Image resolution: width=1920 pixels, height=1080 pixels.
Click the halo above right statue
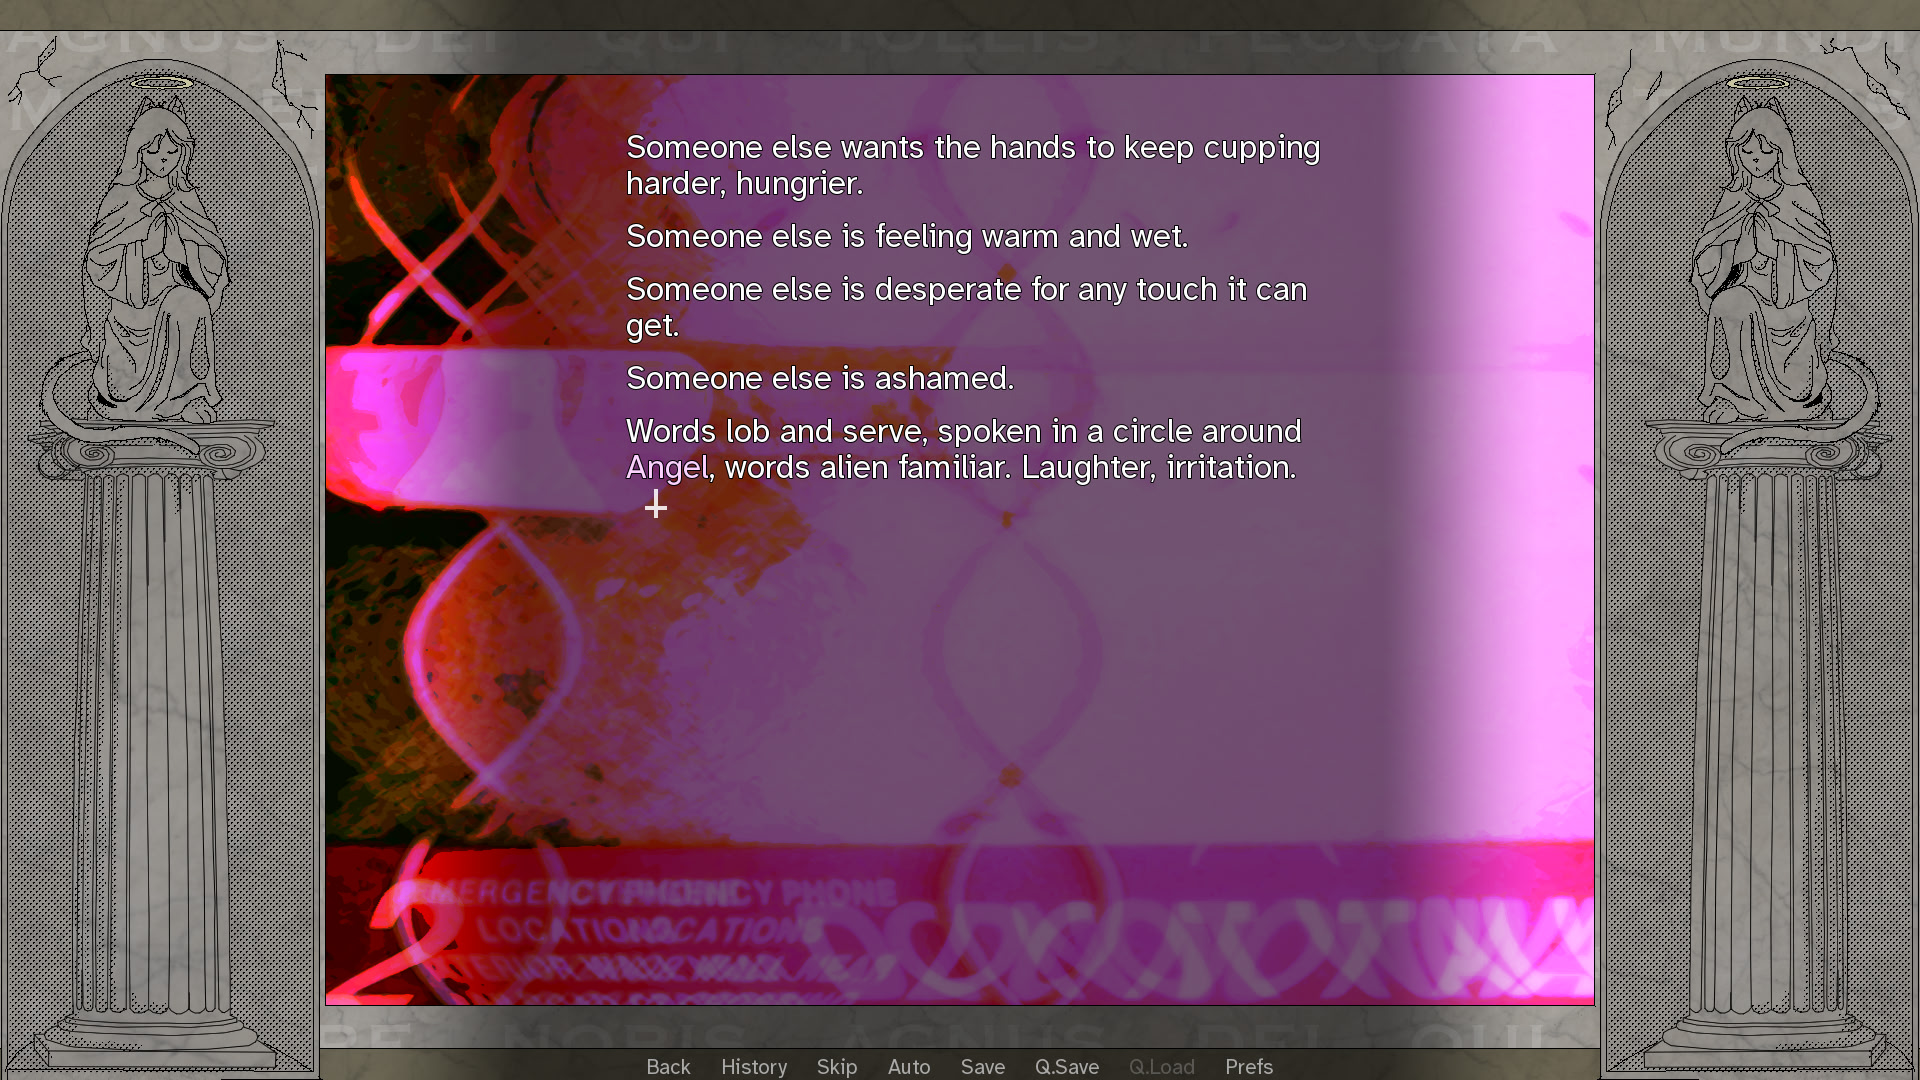click(x=1759, y=83)
